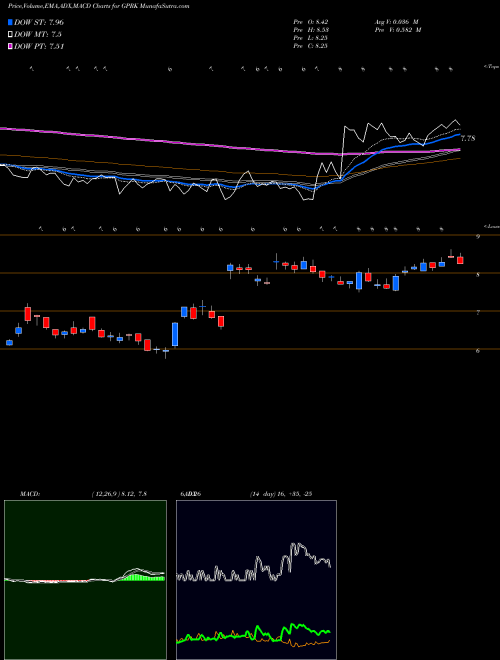
Task: Click the chart title mentioning GPRK MunafaSutra.com
Action: [x=98, y=6]
